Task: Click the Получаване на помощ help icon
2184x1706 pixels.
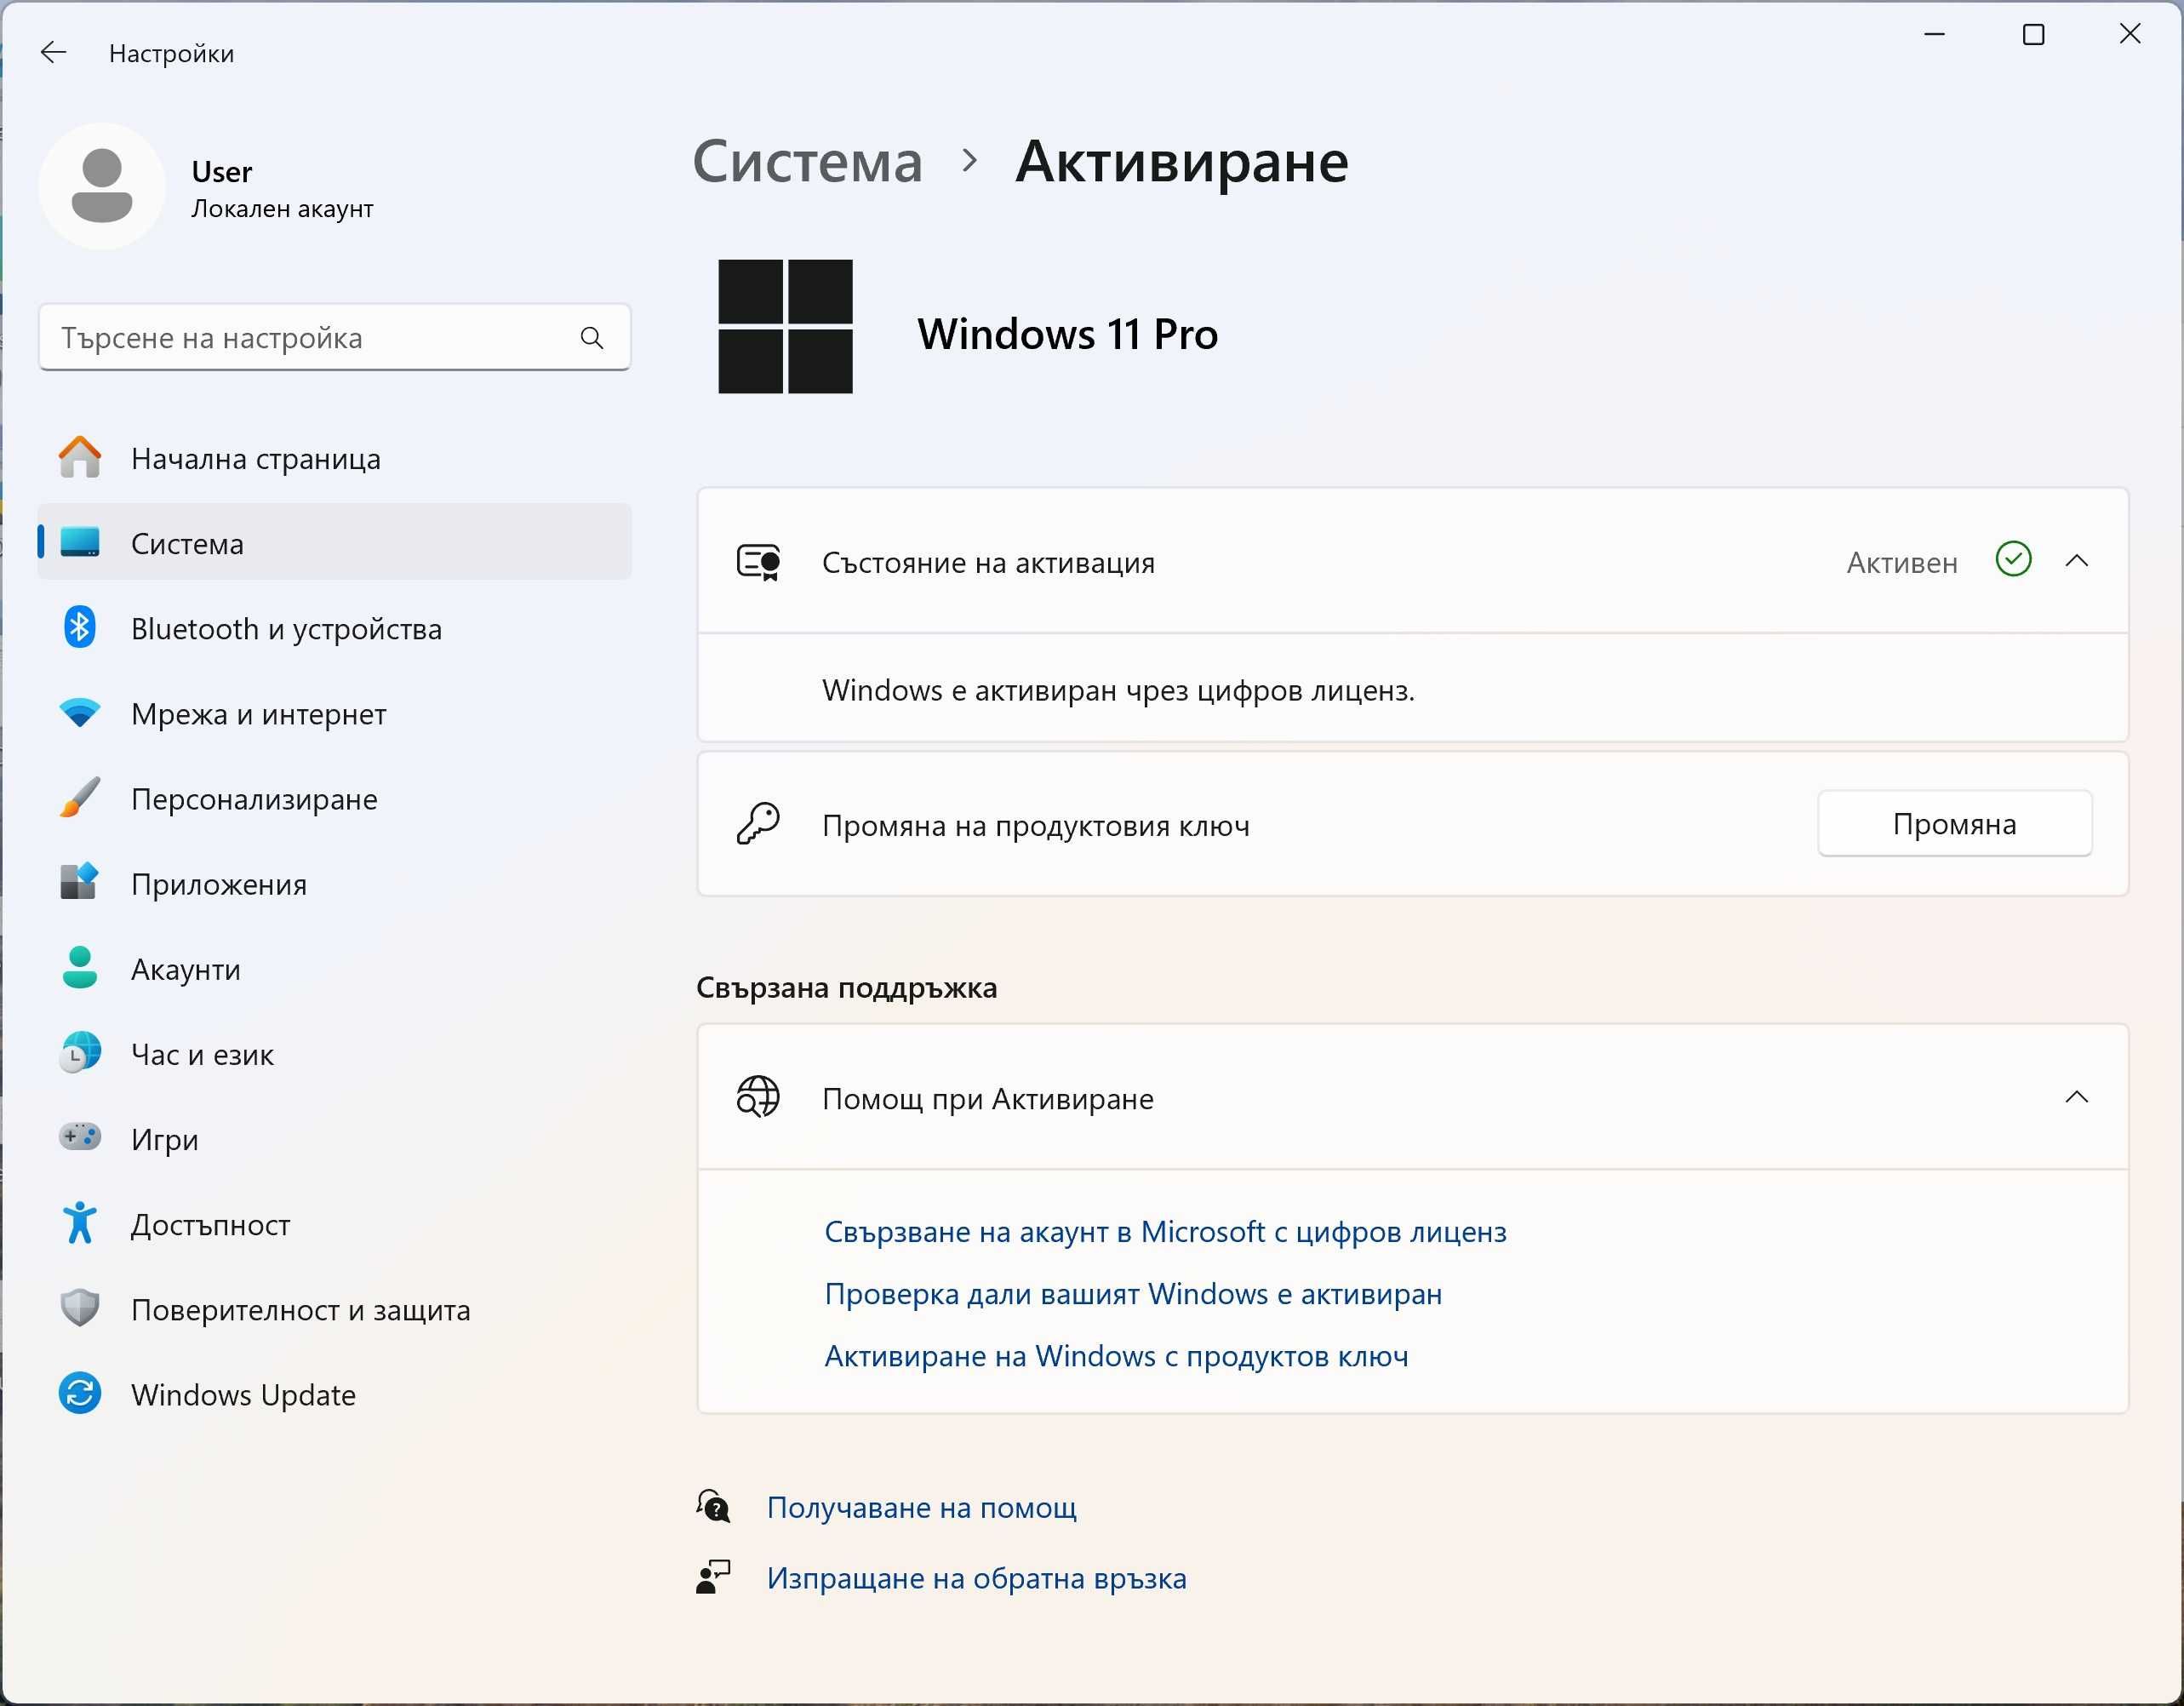Action: point(714,1506)
